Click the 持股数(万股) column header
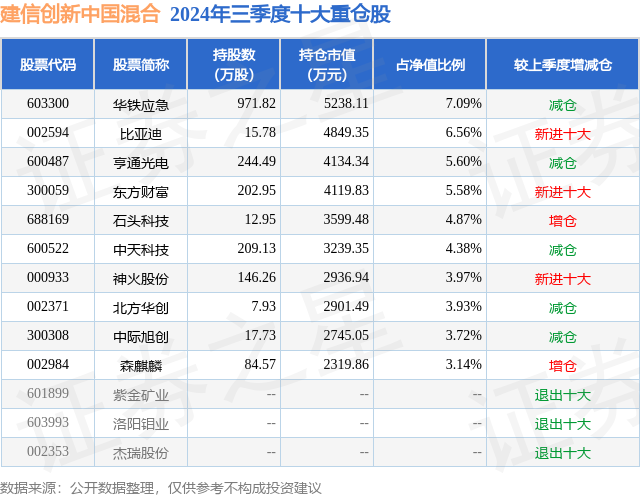 tap(234, 64)
